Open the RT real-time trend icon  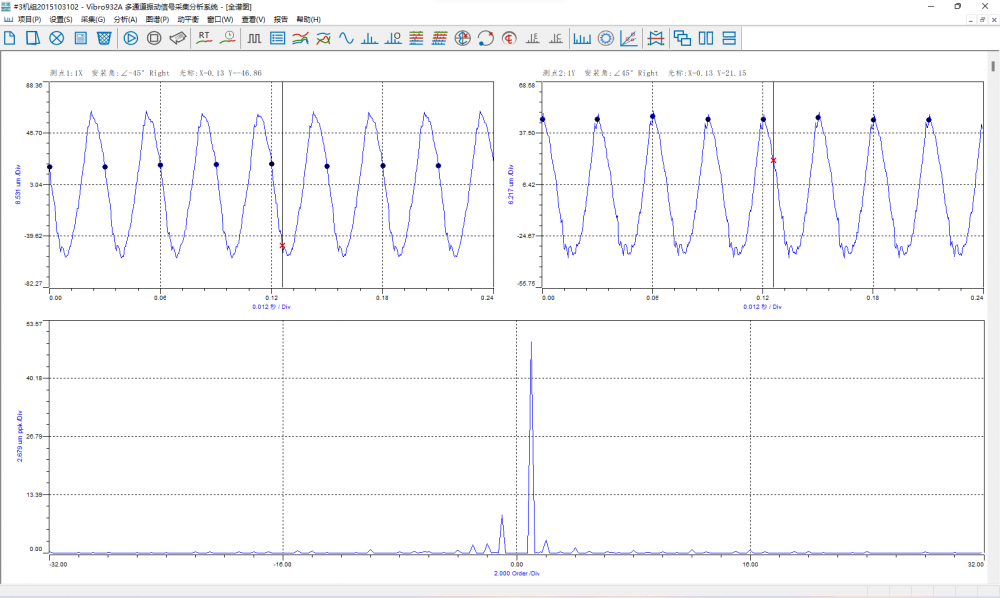click(x=204, y=38)
